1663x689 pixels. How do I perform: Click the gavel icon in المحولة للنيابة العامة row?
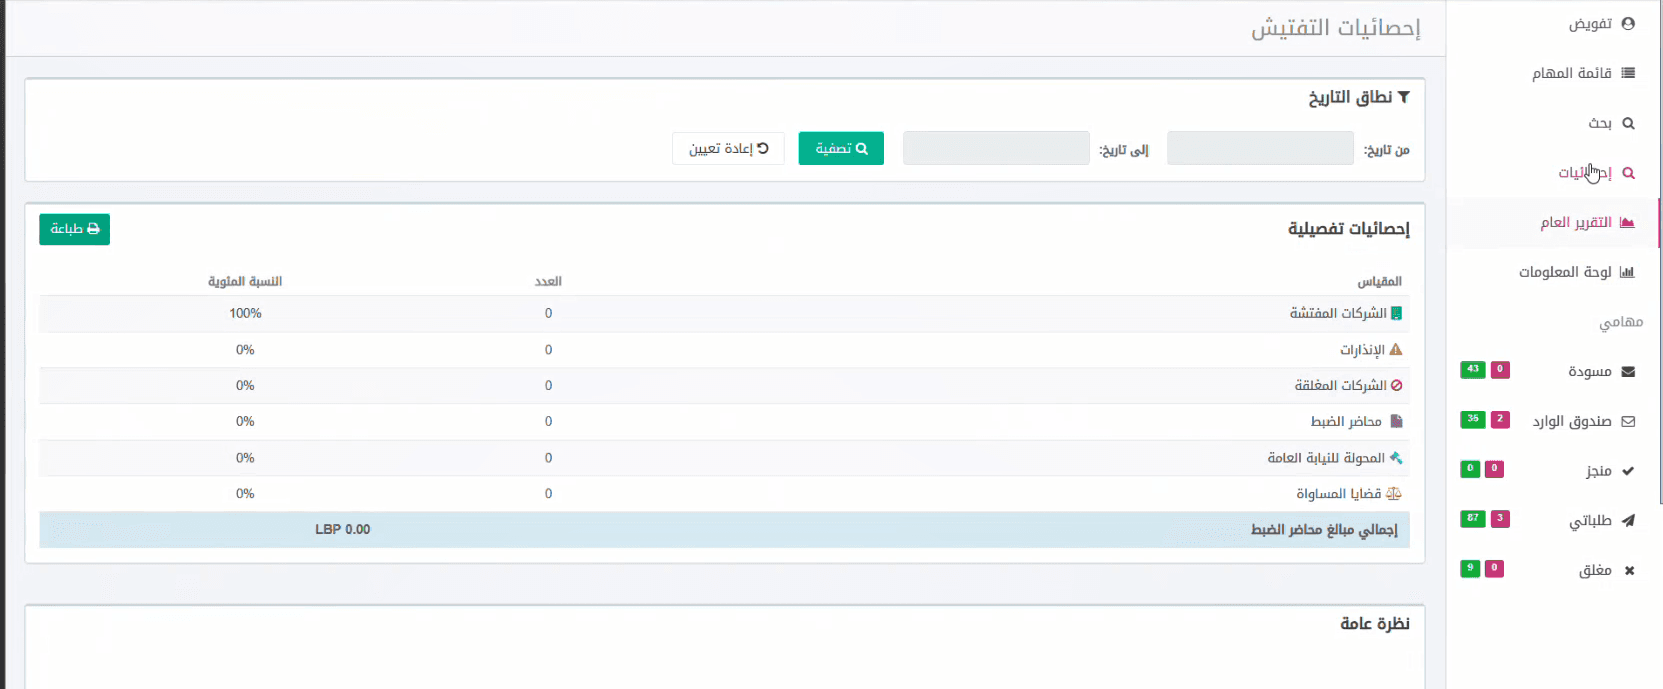(x=1396, y=458)
